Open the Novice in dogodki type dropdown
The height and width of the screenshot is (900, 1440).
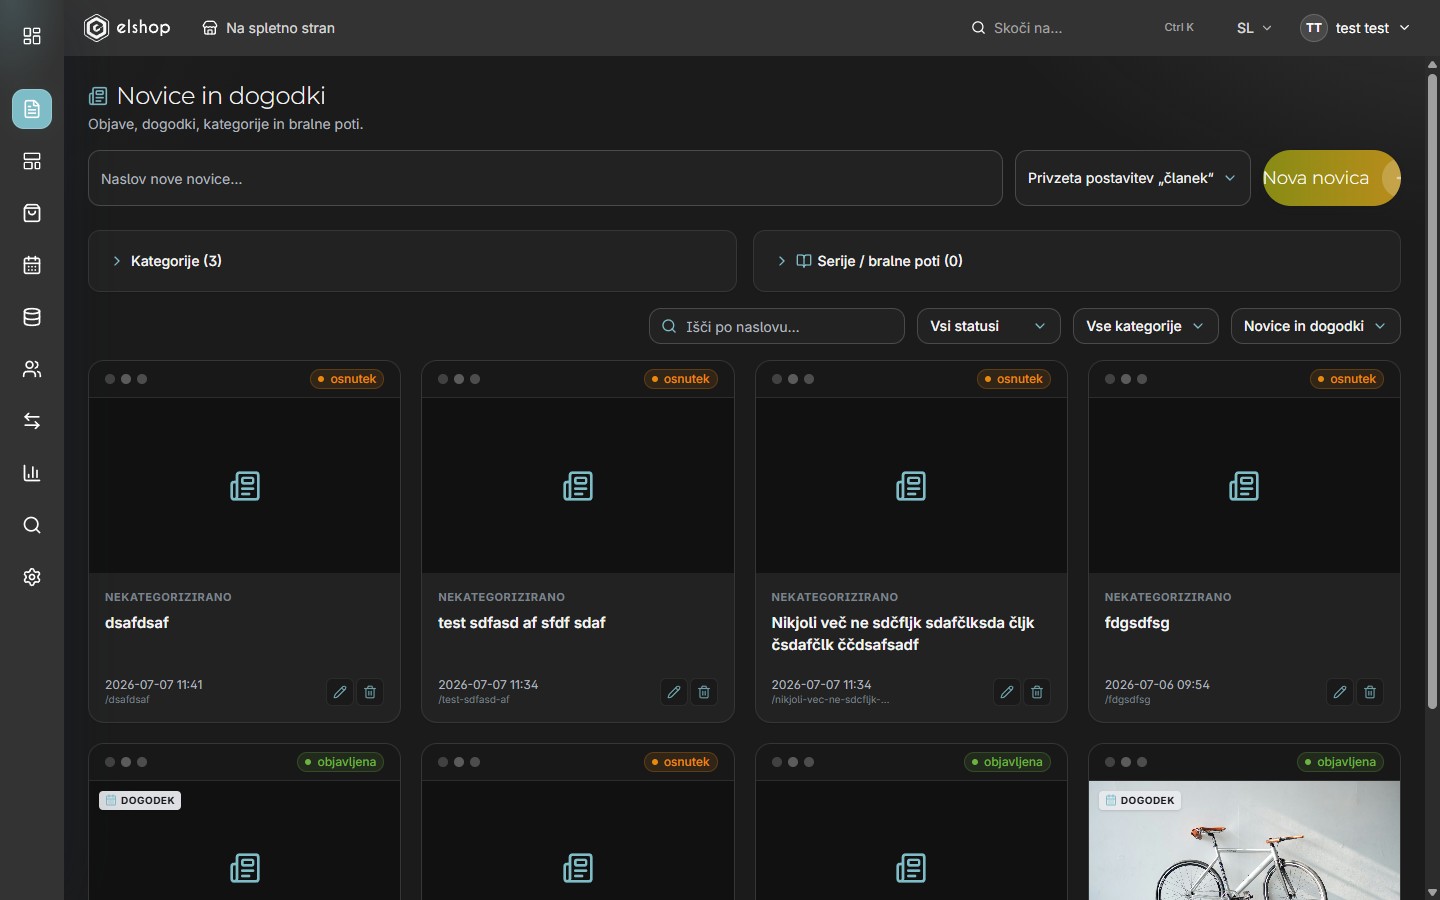(x=1315, y=326)
